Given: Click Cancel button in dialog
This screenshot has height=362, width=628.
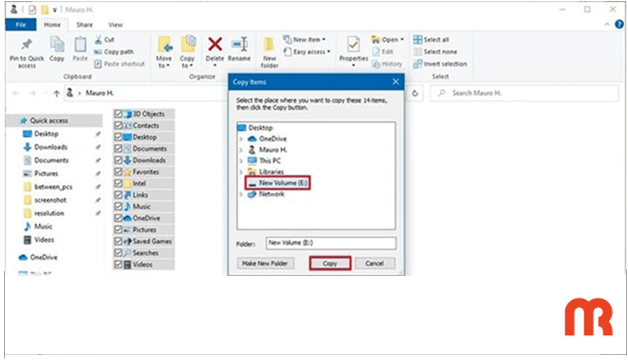Looking at the screenshot, I should pos(374,263).
